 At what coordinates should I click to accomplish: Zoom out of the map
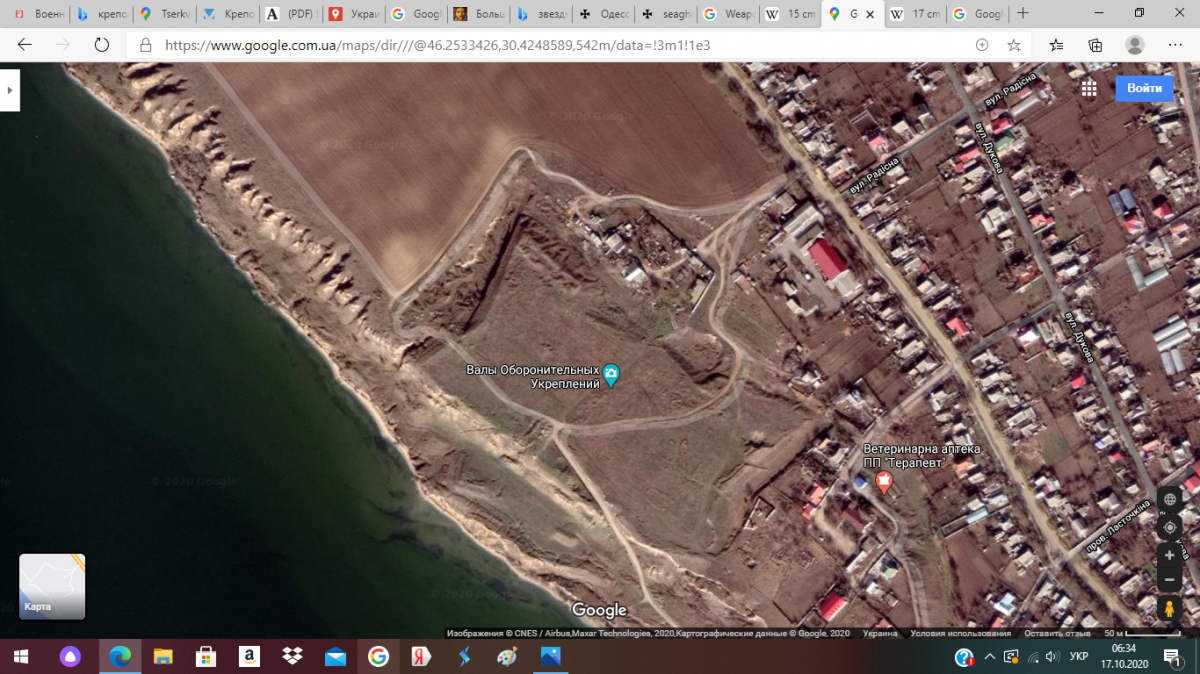[1169, 579]
